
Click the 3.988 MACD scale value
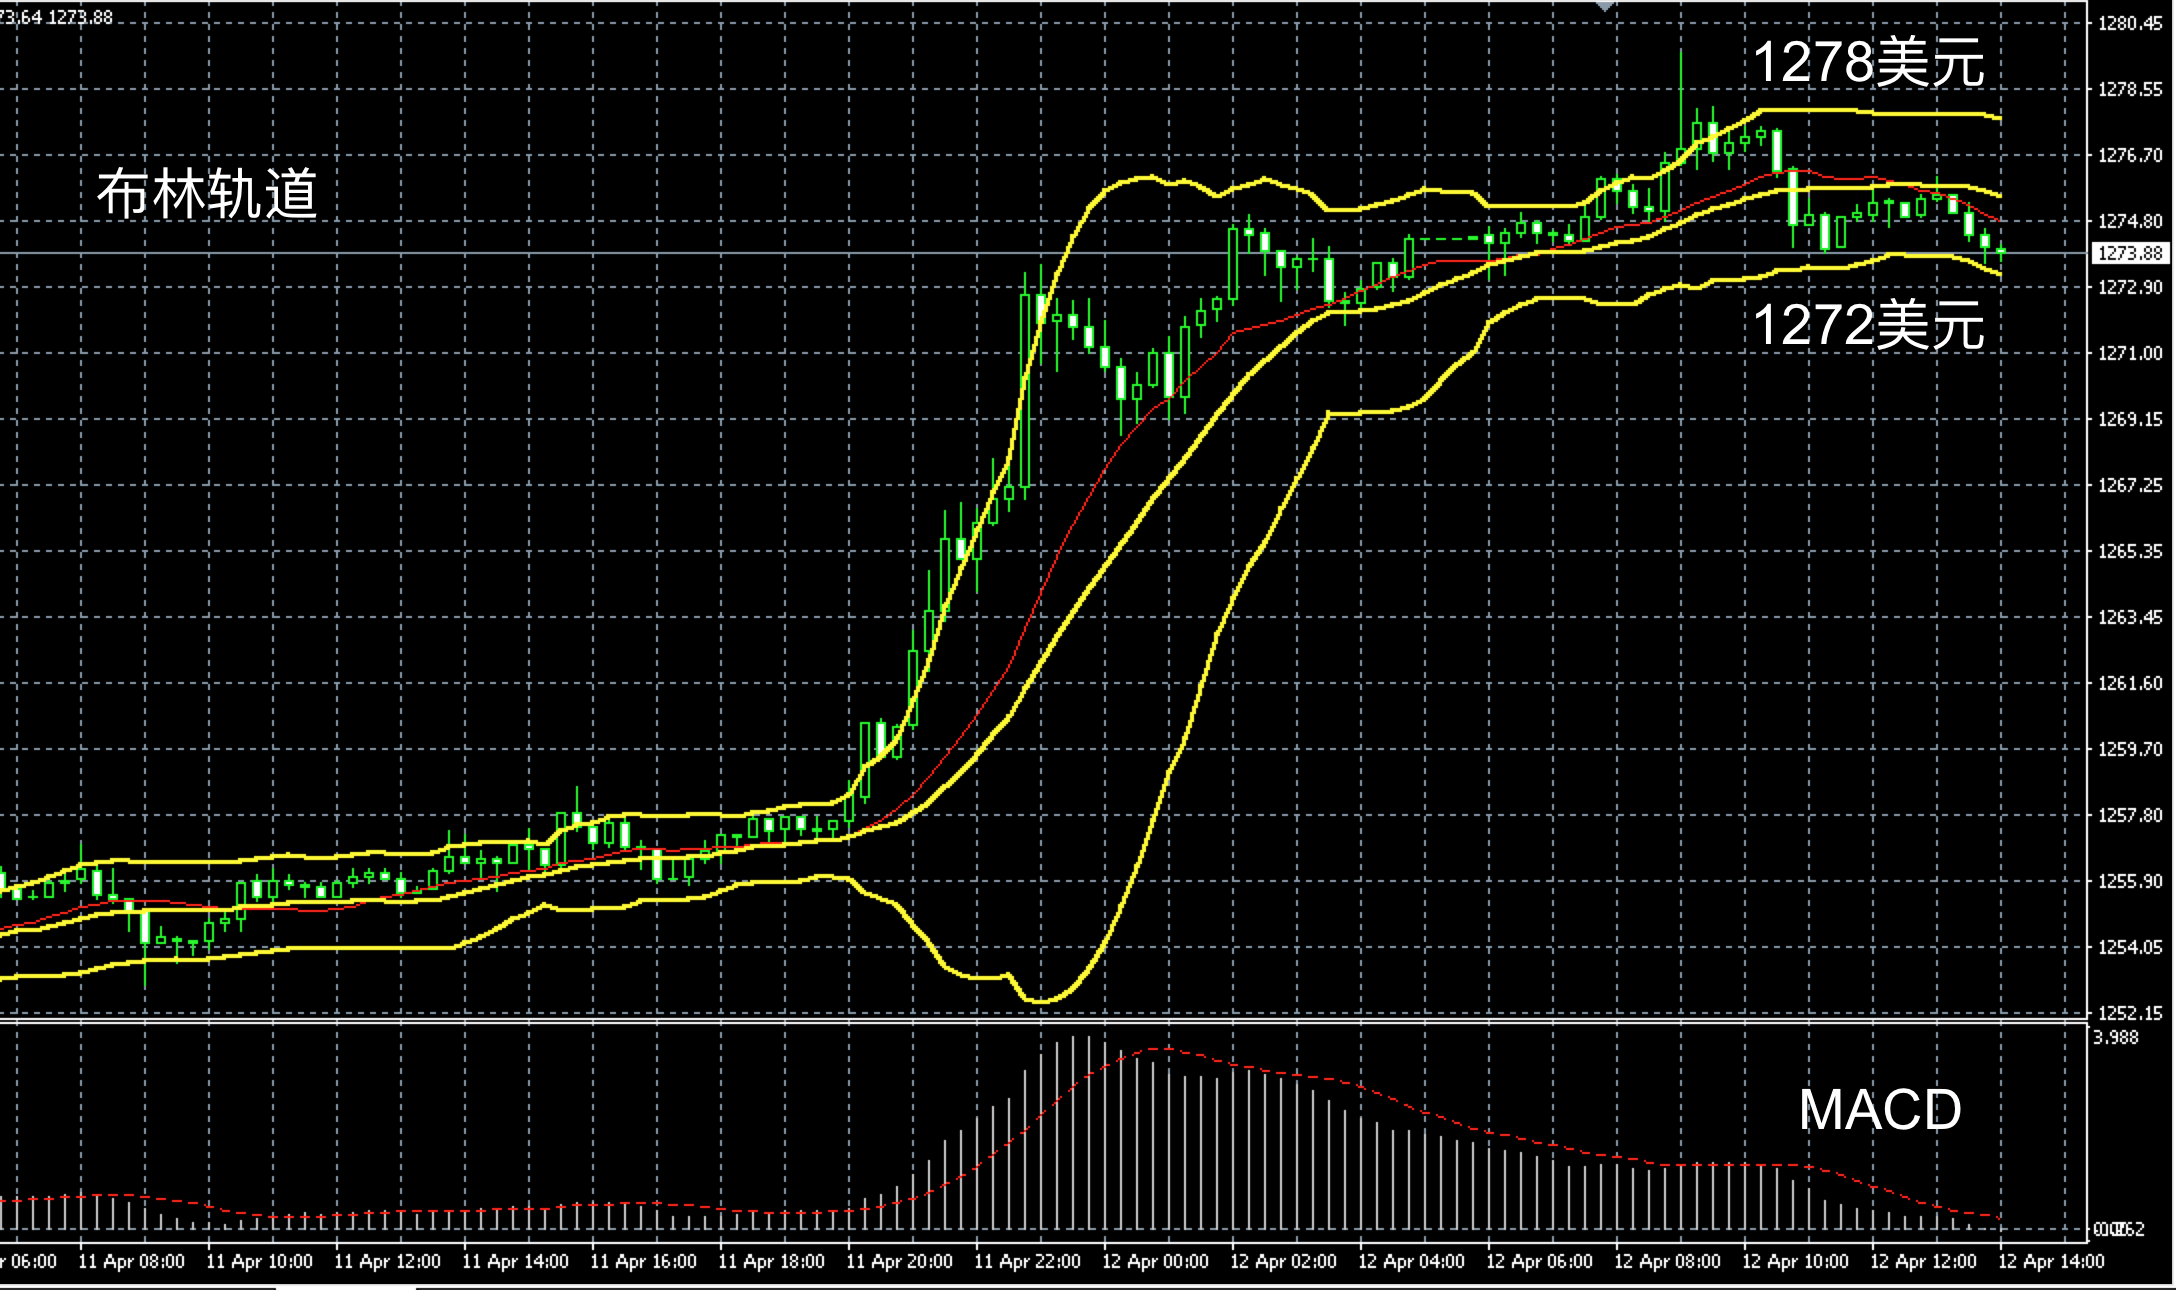coord(2116,1038)
